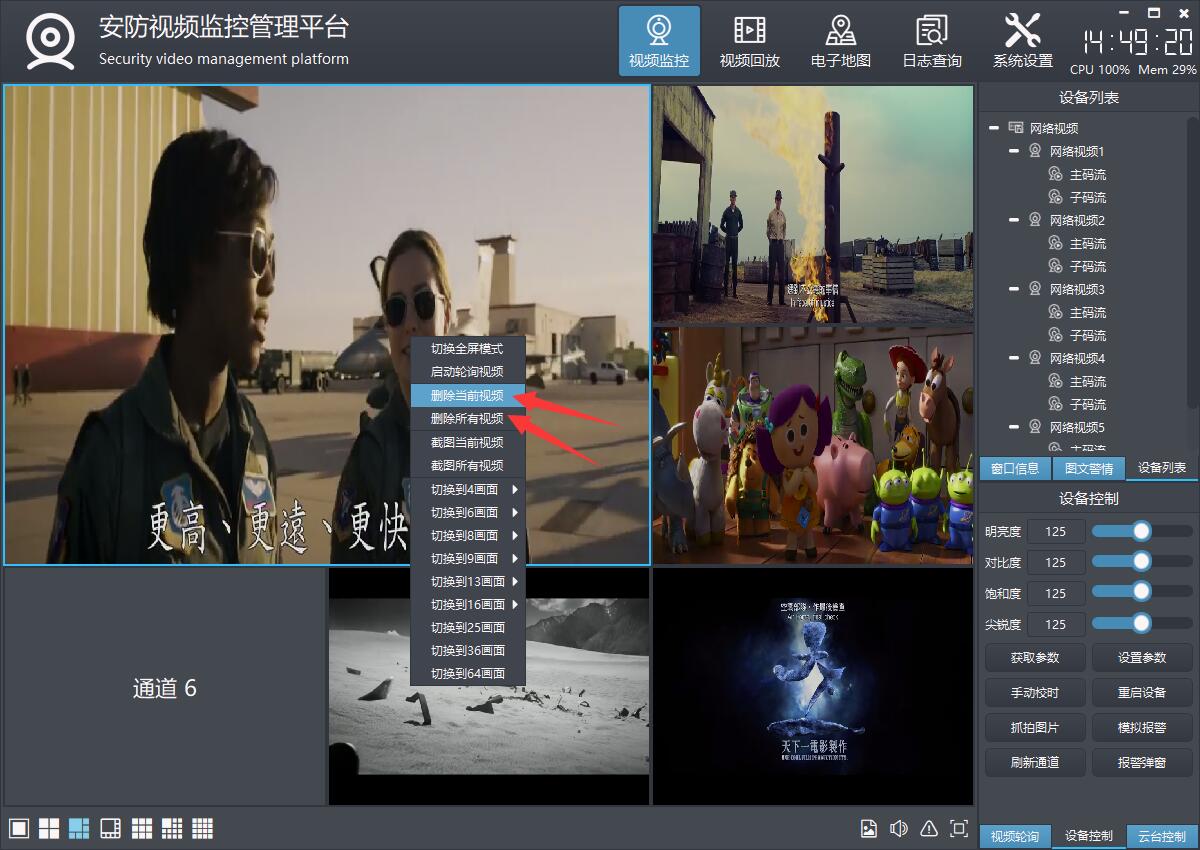This screenshot has height=850, width=1200.
Task: Switch to the 窗口信息 tab
Action: point(1014,468)
